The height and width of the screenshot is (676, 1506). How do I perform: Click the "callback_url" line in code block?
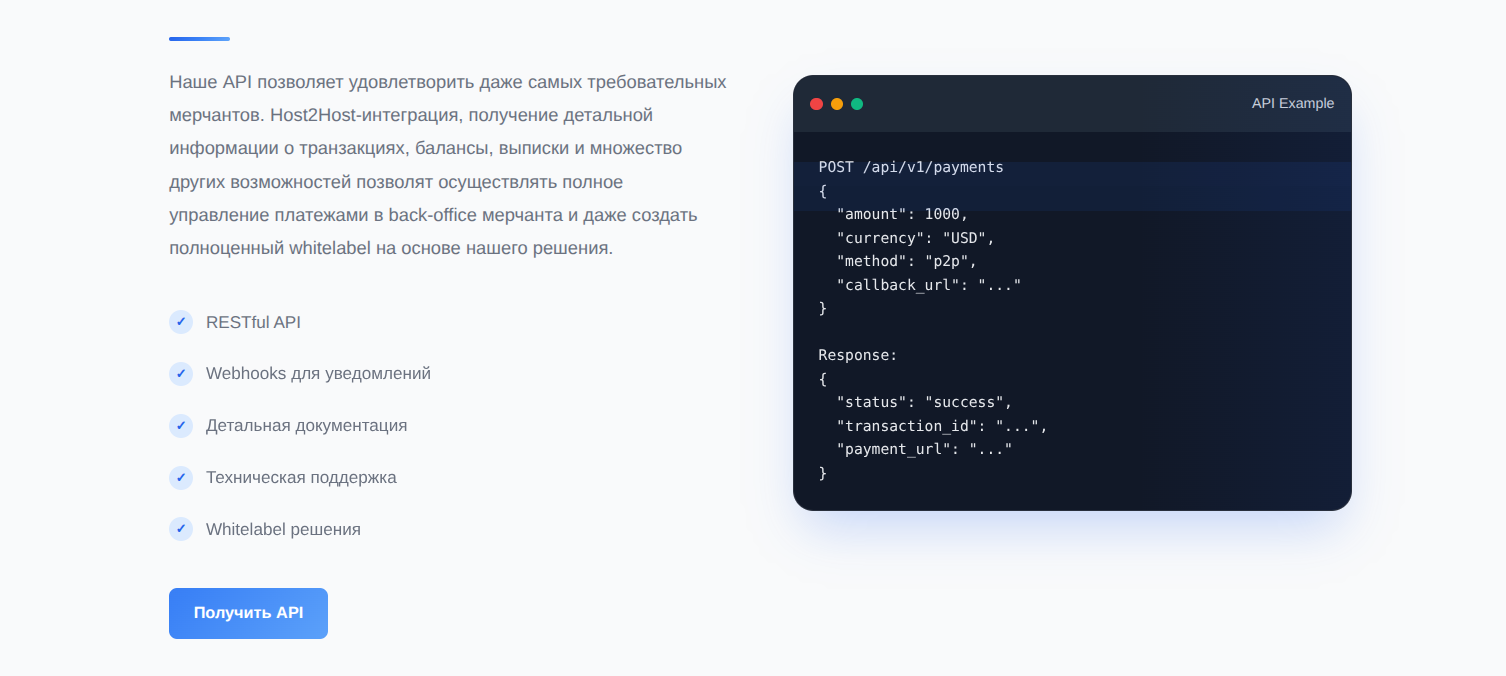tap(928, 285)
